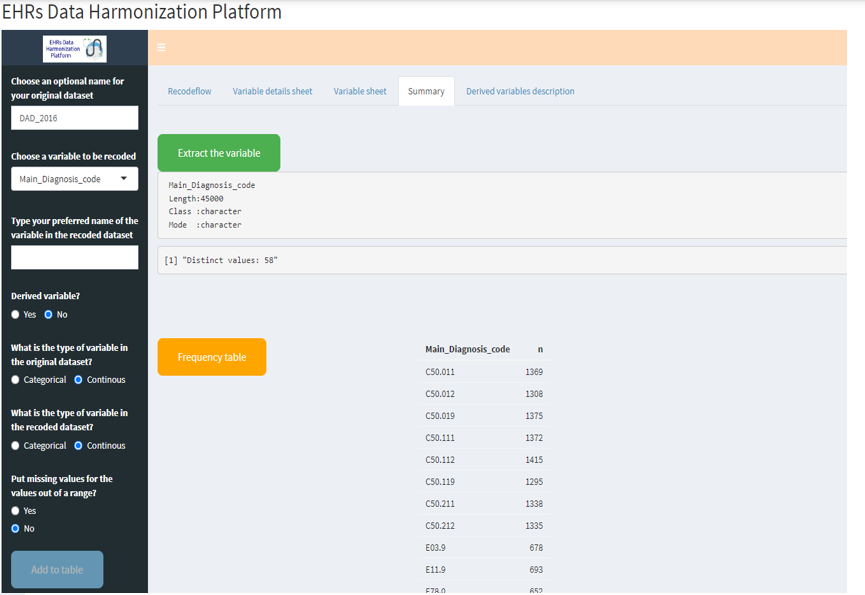Go to Derived variables description tab
Viewport: 865px width, 595px height.
(x=520, y=91)
